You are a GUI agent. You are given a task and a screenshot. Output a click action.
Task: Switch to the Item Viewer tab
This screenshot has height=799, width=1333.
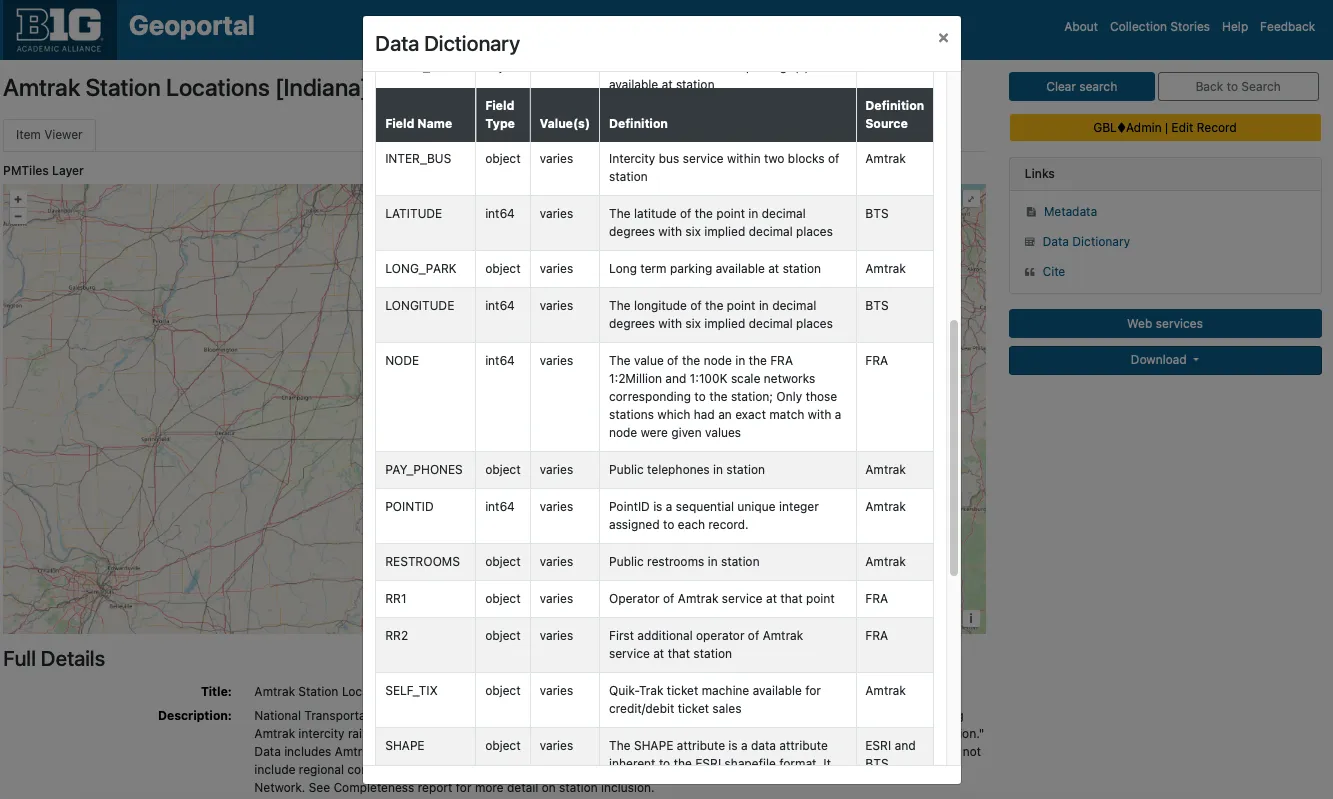[x=49, y=135]
